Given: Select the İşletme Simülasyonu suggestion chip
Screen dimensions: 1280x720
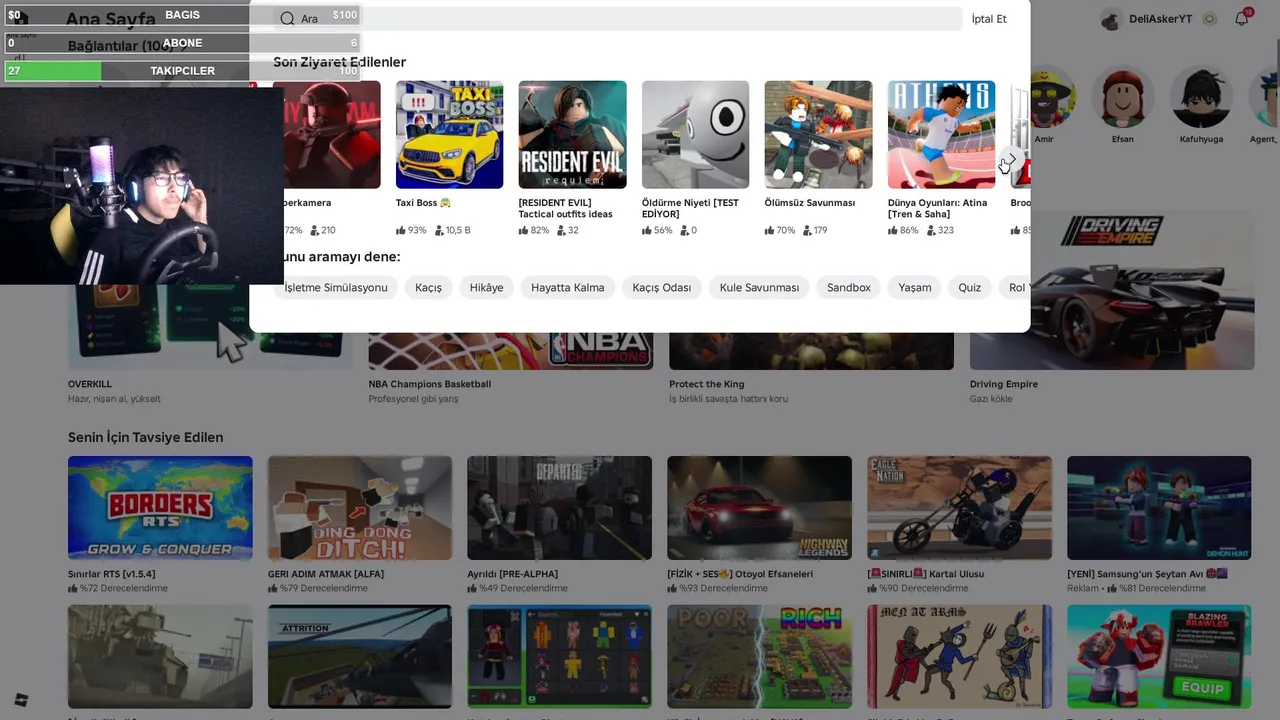Looking at the screenshot, I should 336,287.
